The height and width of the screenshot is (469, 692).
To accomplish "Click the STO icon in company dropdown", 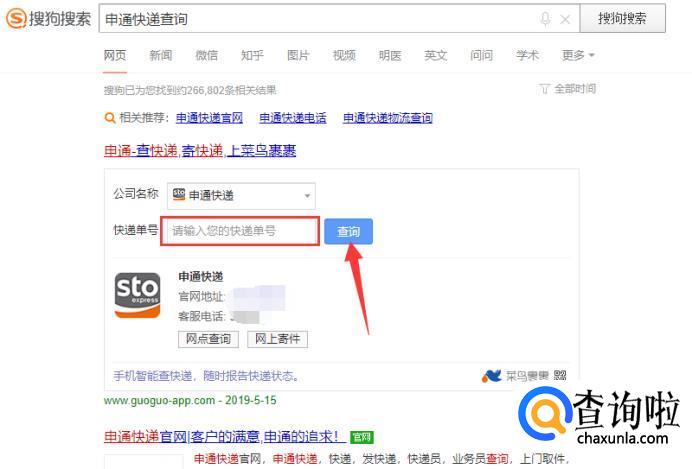I will pyautogui.click(x=179, y=195).
